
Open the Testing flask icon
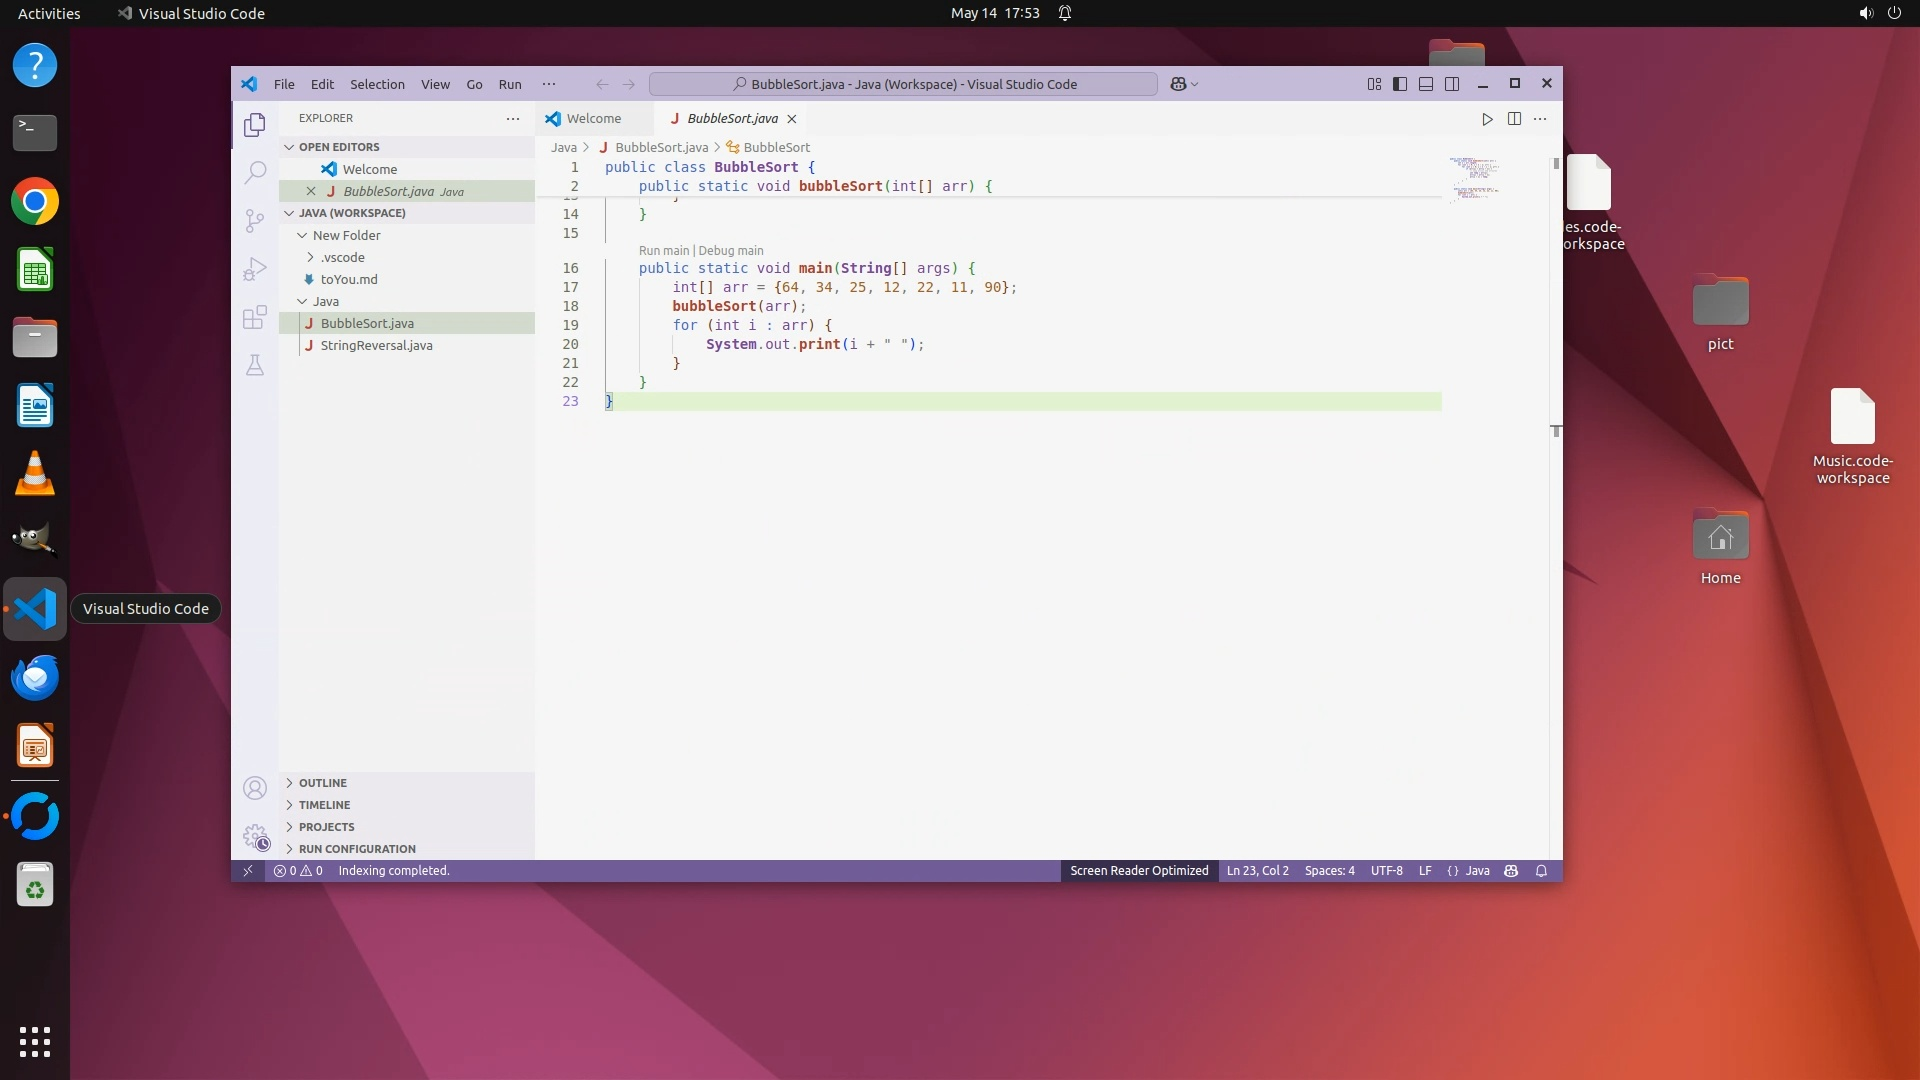pyautogui.click(x=255, y=366)
